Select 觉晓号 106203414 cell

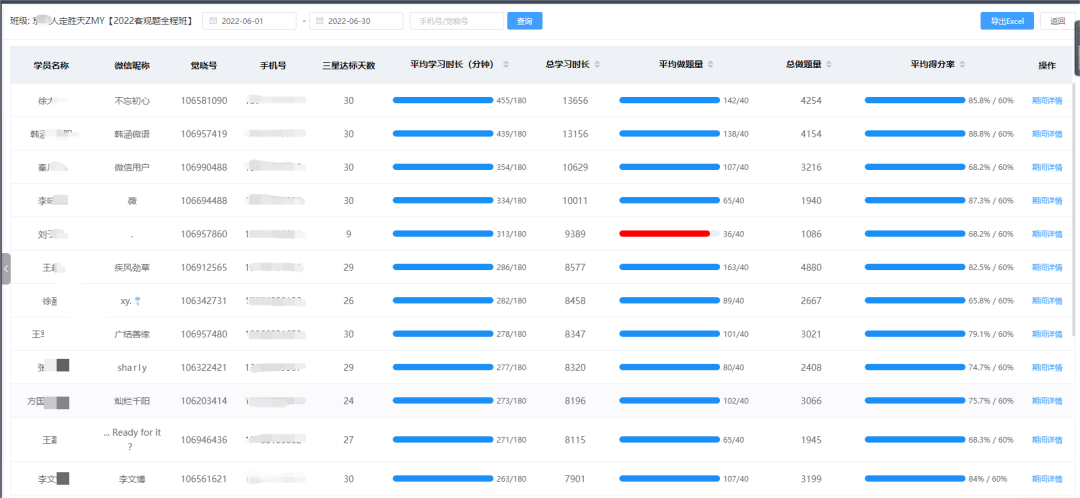pyautogui.click(x=204, y=401)
